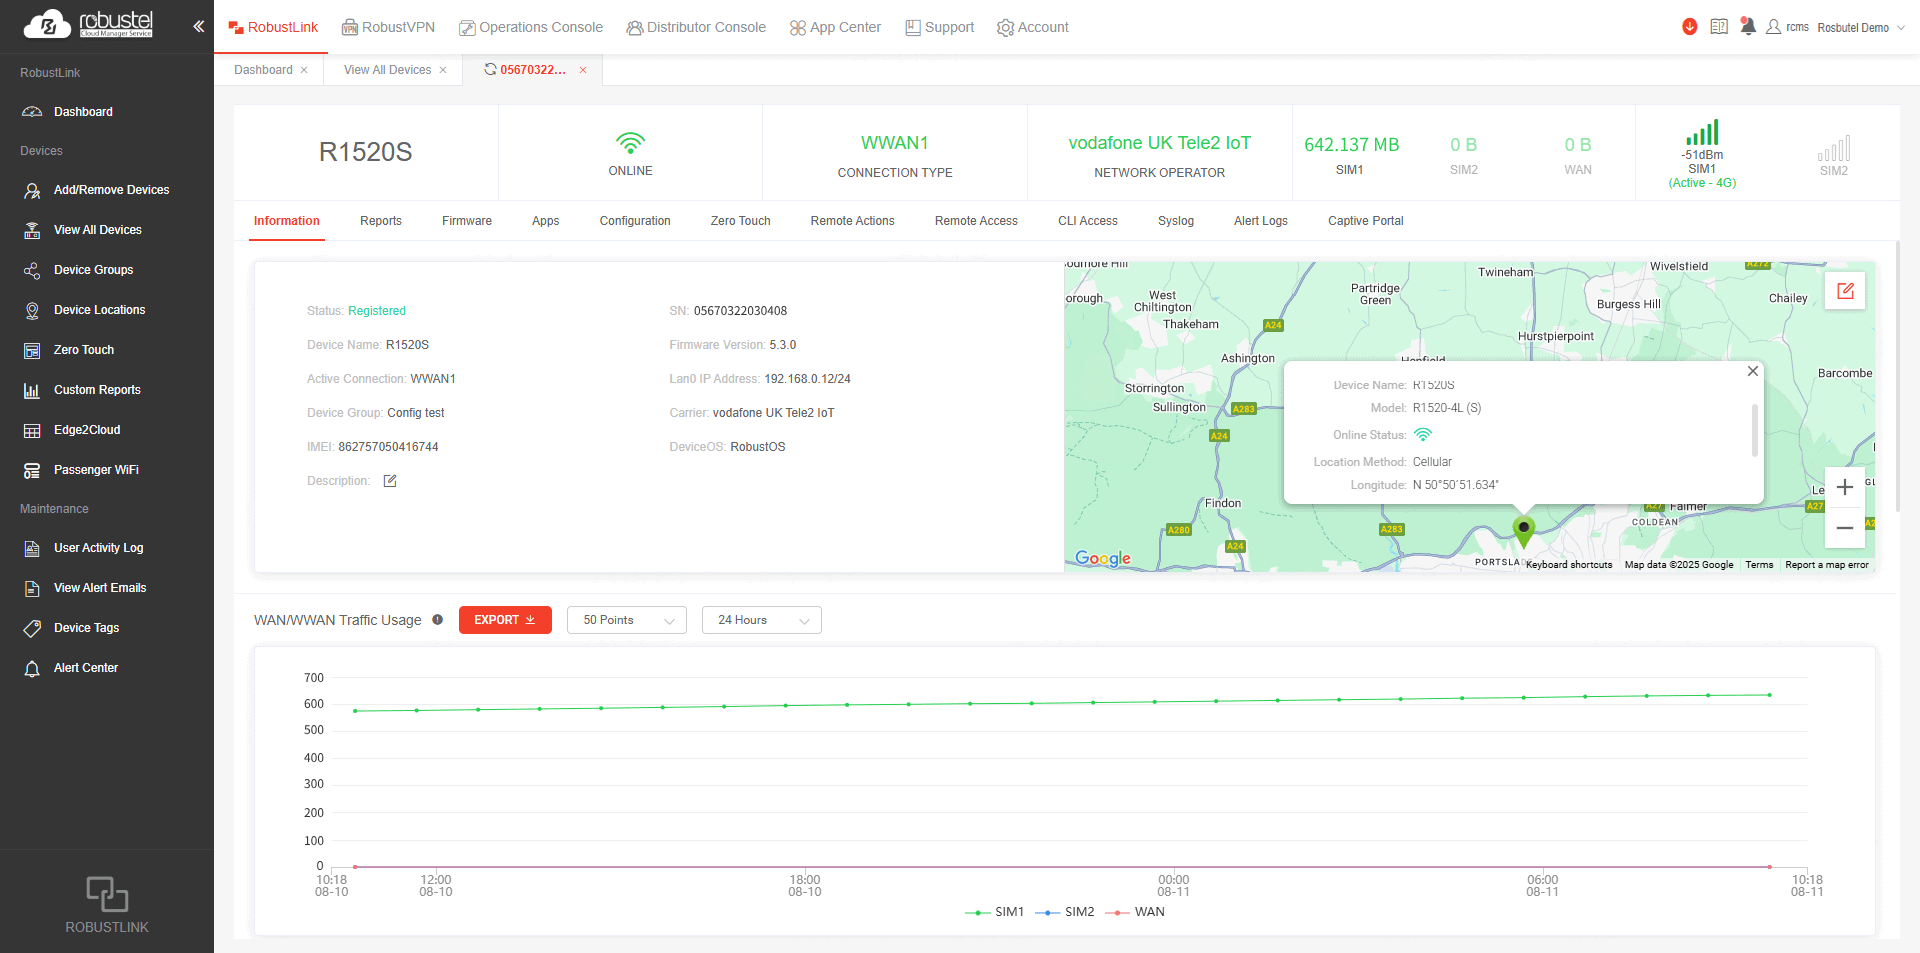
Task: Toggle SIM1 series in chart legend
Action: (994, 912)
